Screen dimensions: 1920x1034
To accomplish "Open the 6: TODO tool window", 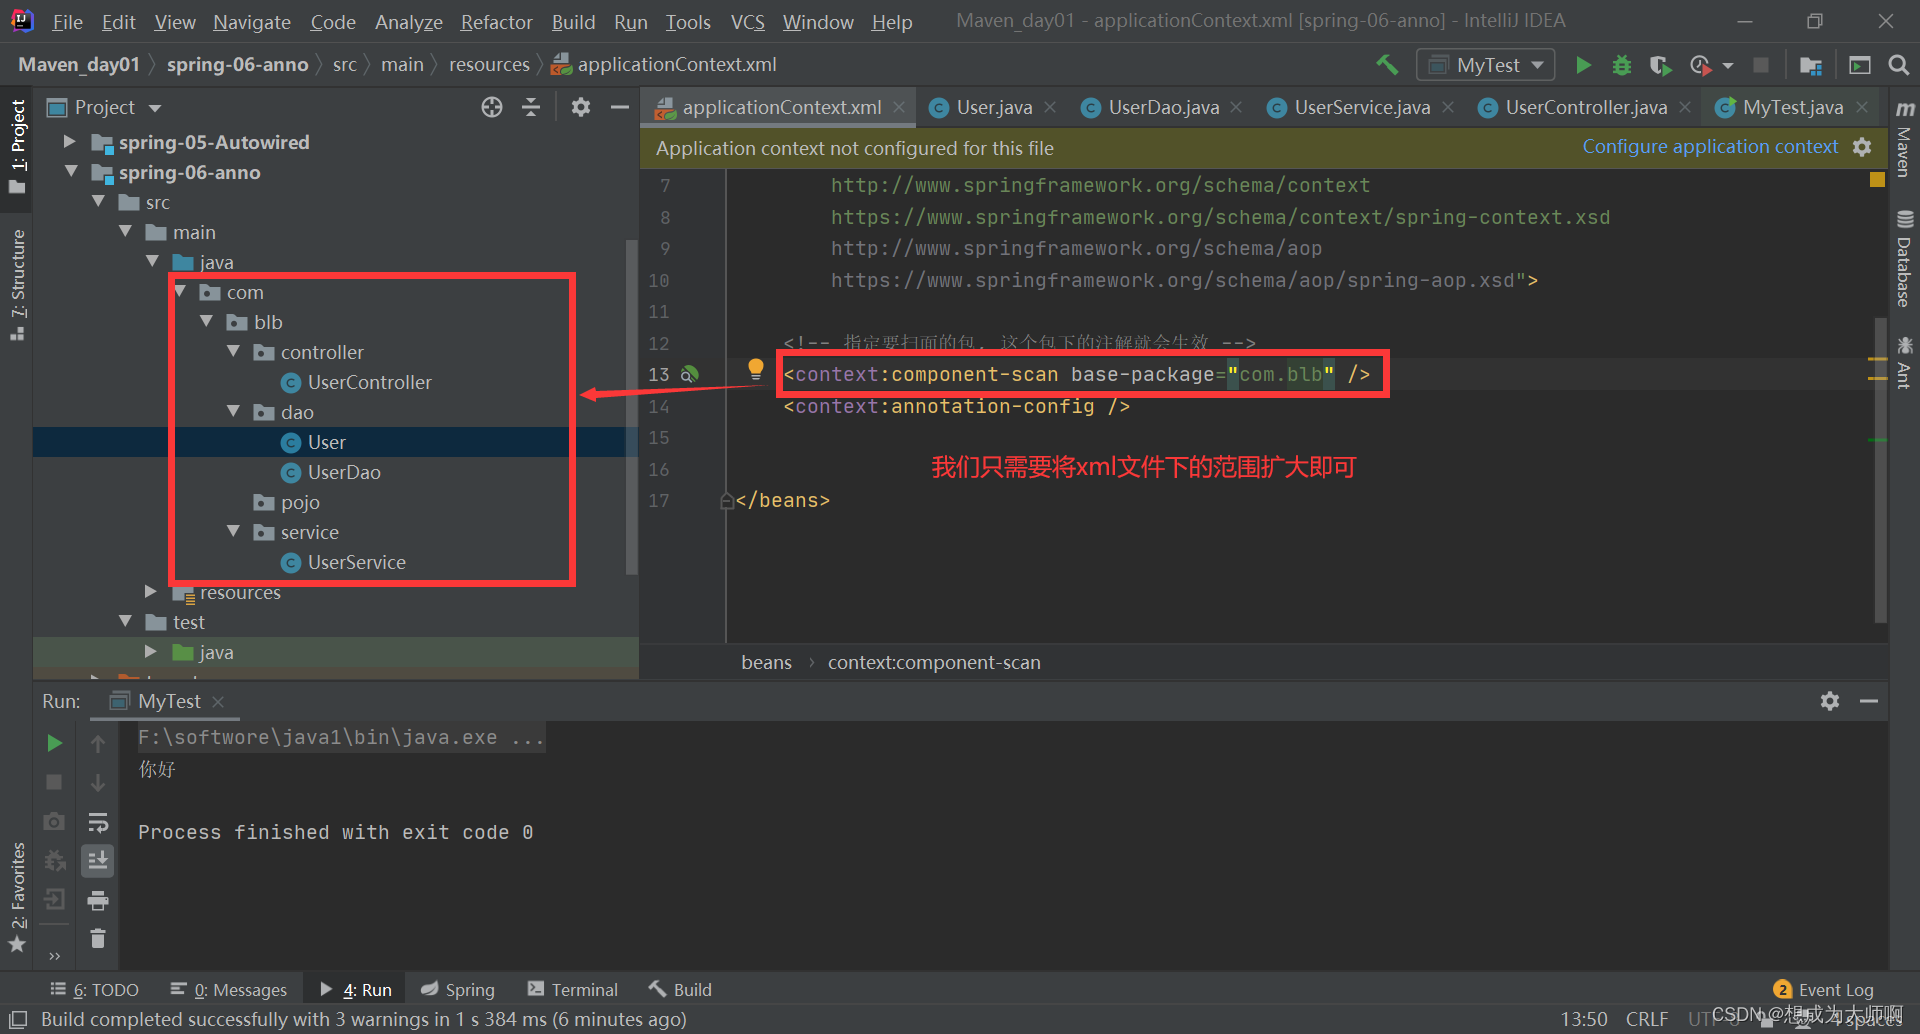I will click(x=95, y=989).
